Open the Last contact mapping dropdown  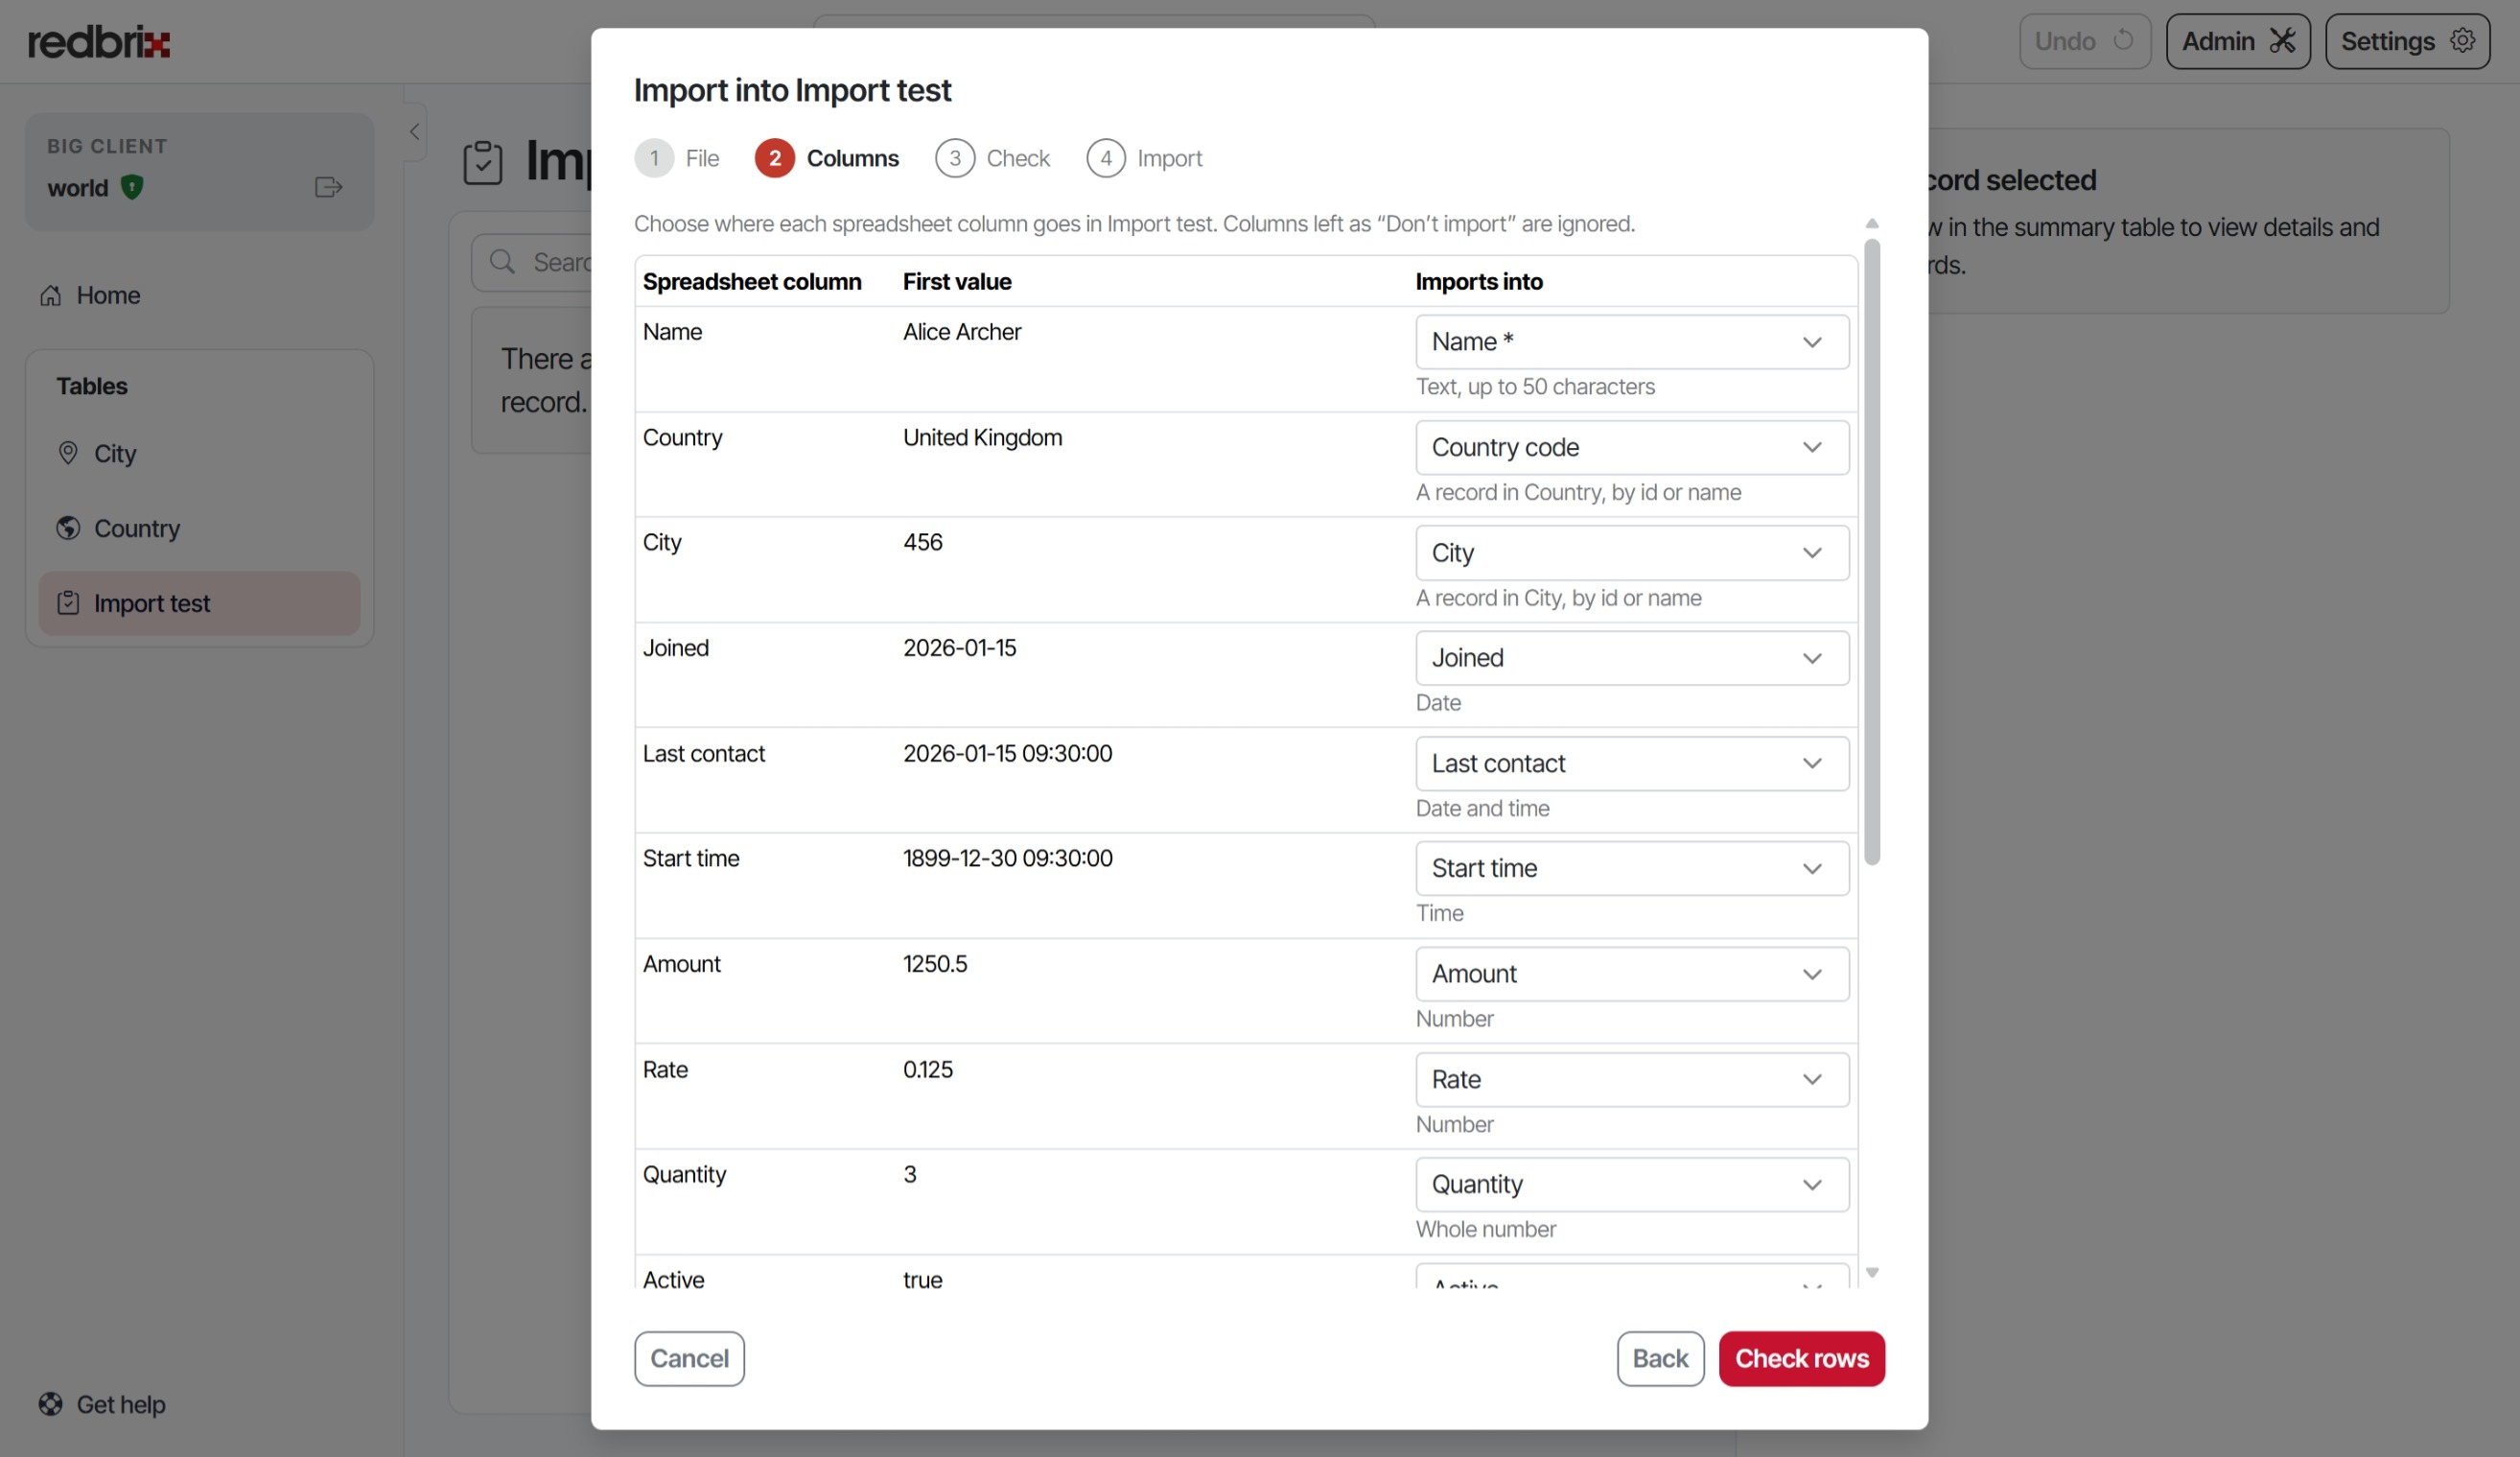coord(1632,763)
